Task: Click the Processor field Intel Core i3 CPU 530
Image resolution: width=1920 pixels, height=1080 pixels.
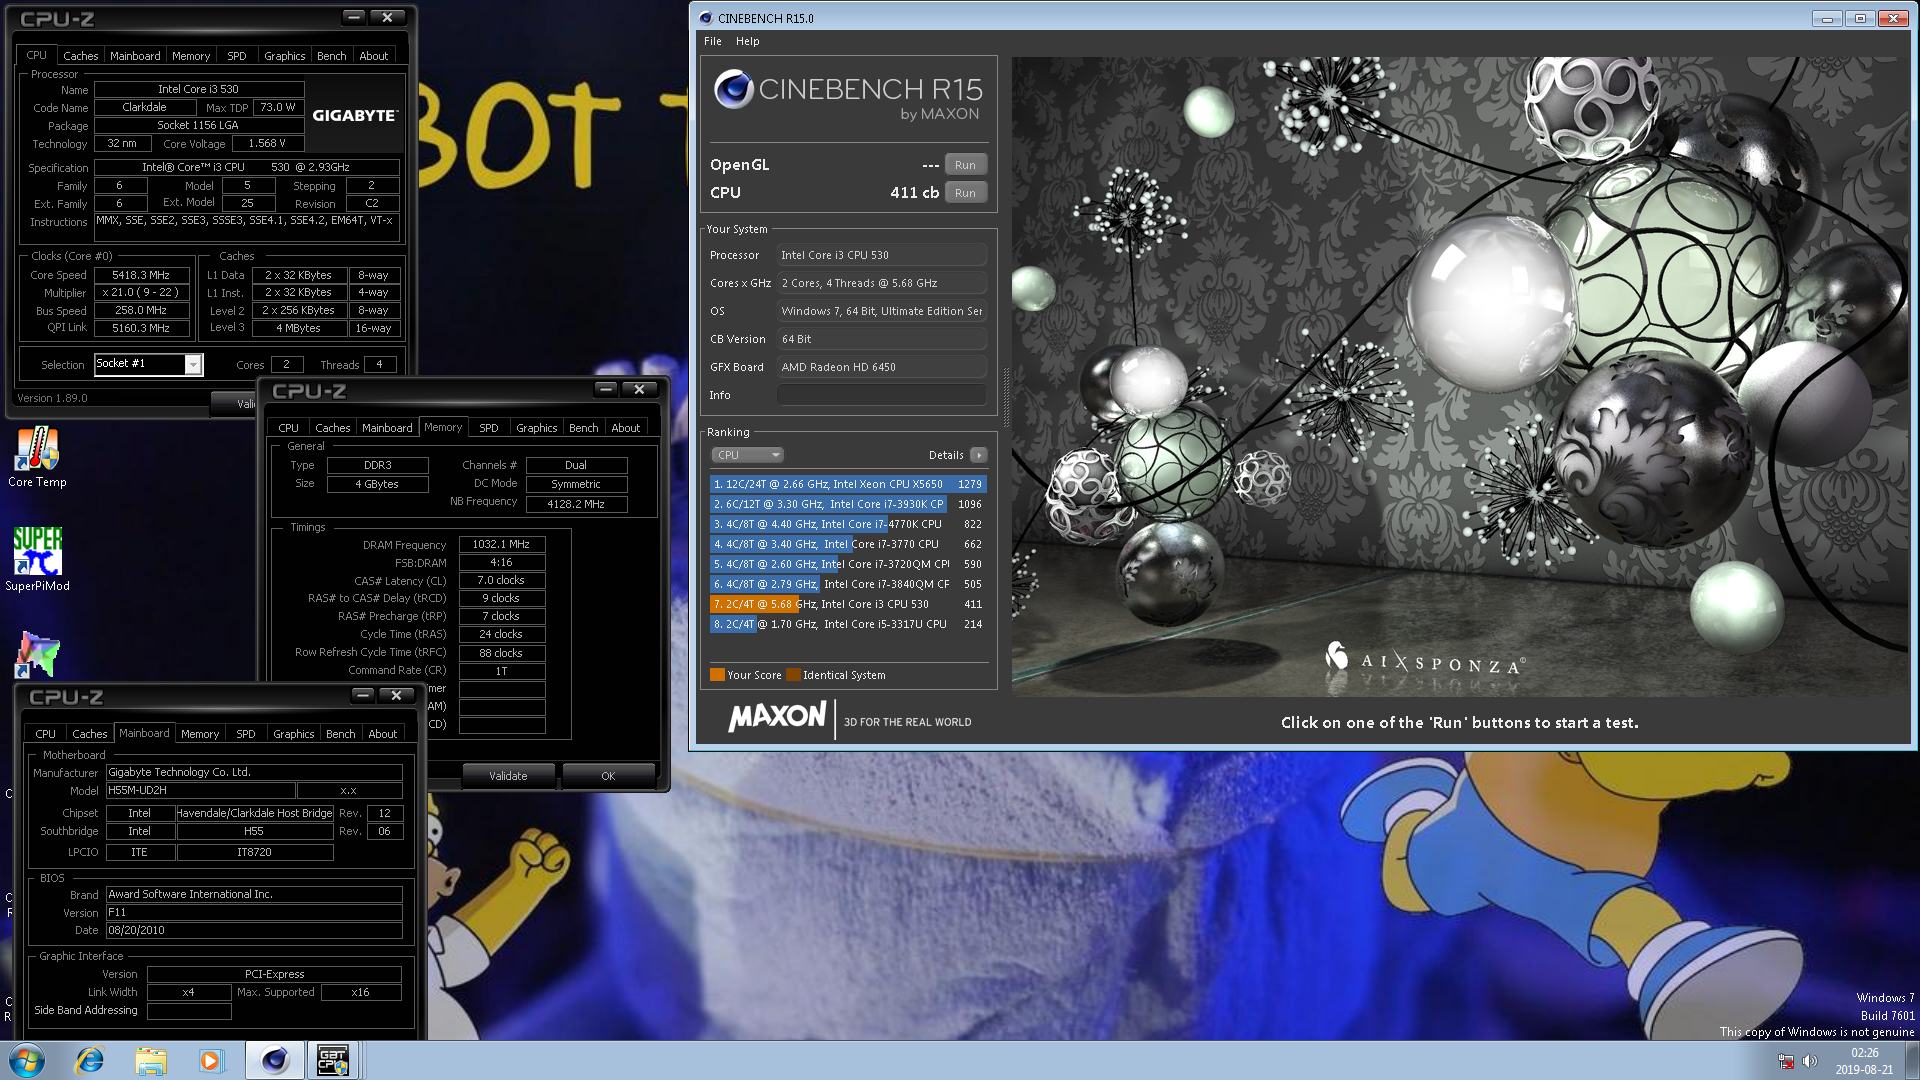Action: (x=882, y=255)
